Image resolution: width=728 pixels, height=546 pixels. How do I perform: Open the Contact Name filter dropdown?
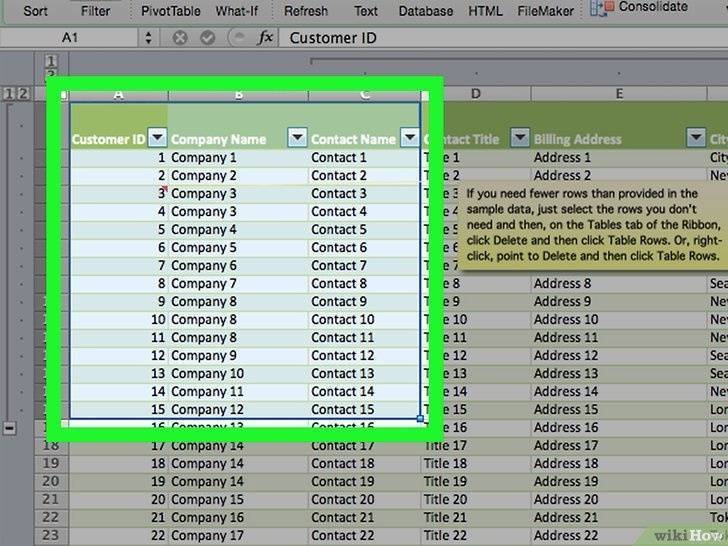pyautogui.click(x=409, y=139)
